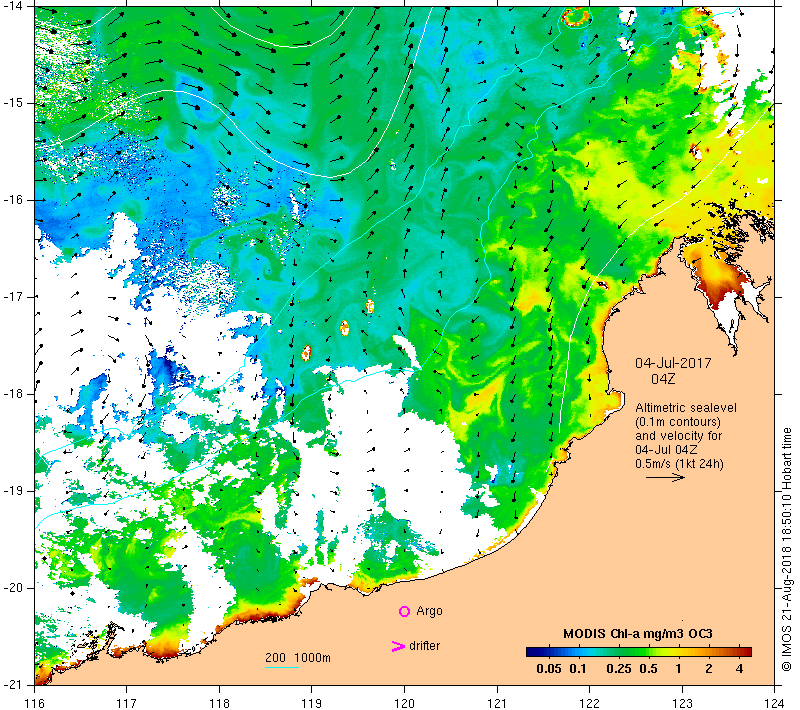Click longitude axis label '116'
Screen dimensions: 800x710
pyautogui.click(x=34, y=703)
